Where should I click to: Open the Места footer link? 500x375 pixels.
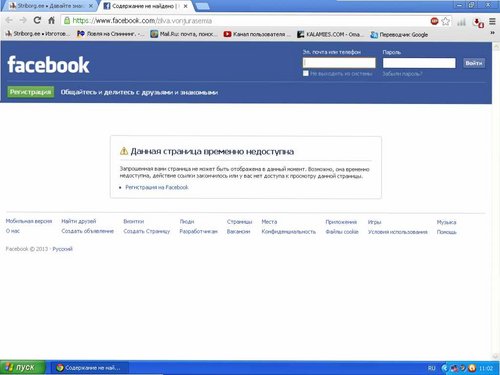pyautogui.click(x=269, y=222)
